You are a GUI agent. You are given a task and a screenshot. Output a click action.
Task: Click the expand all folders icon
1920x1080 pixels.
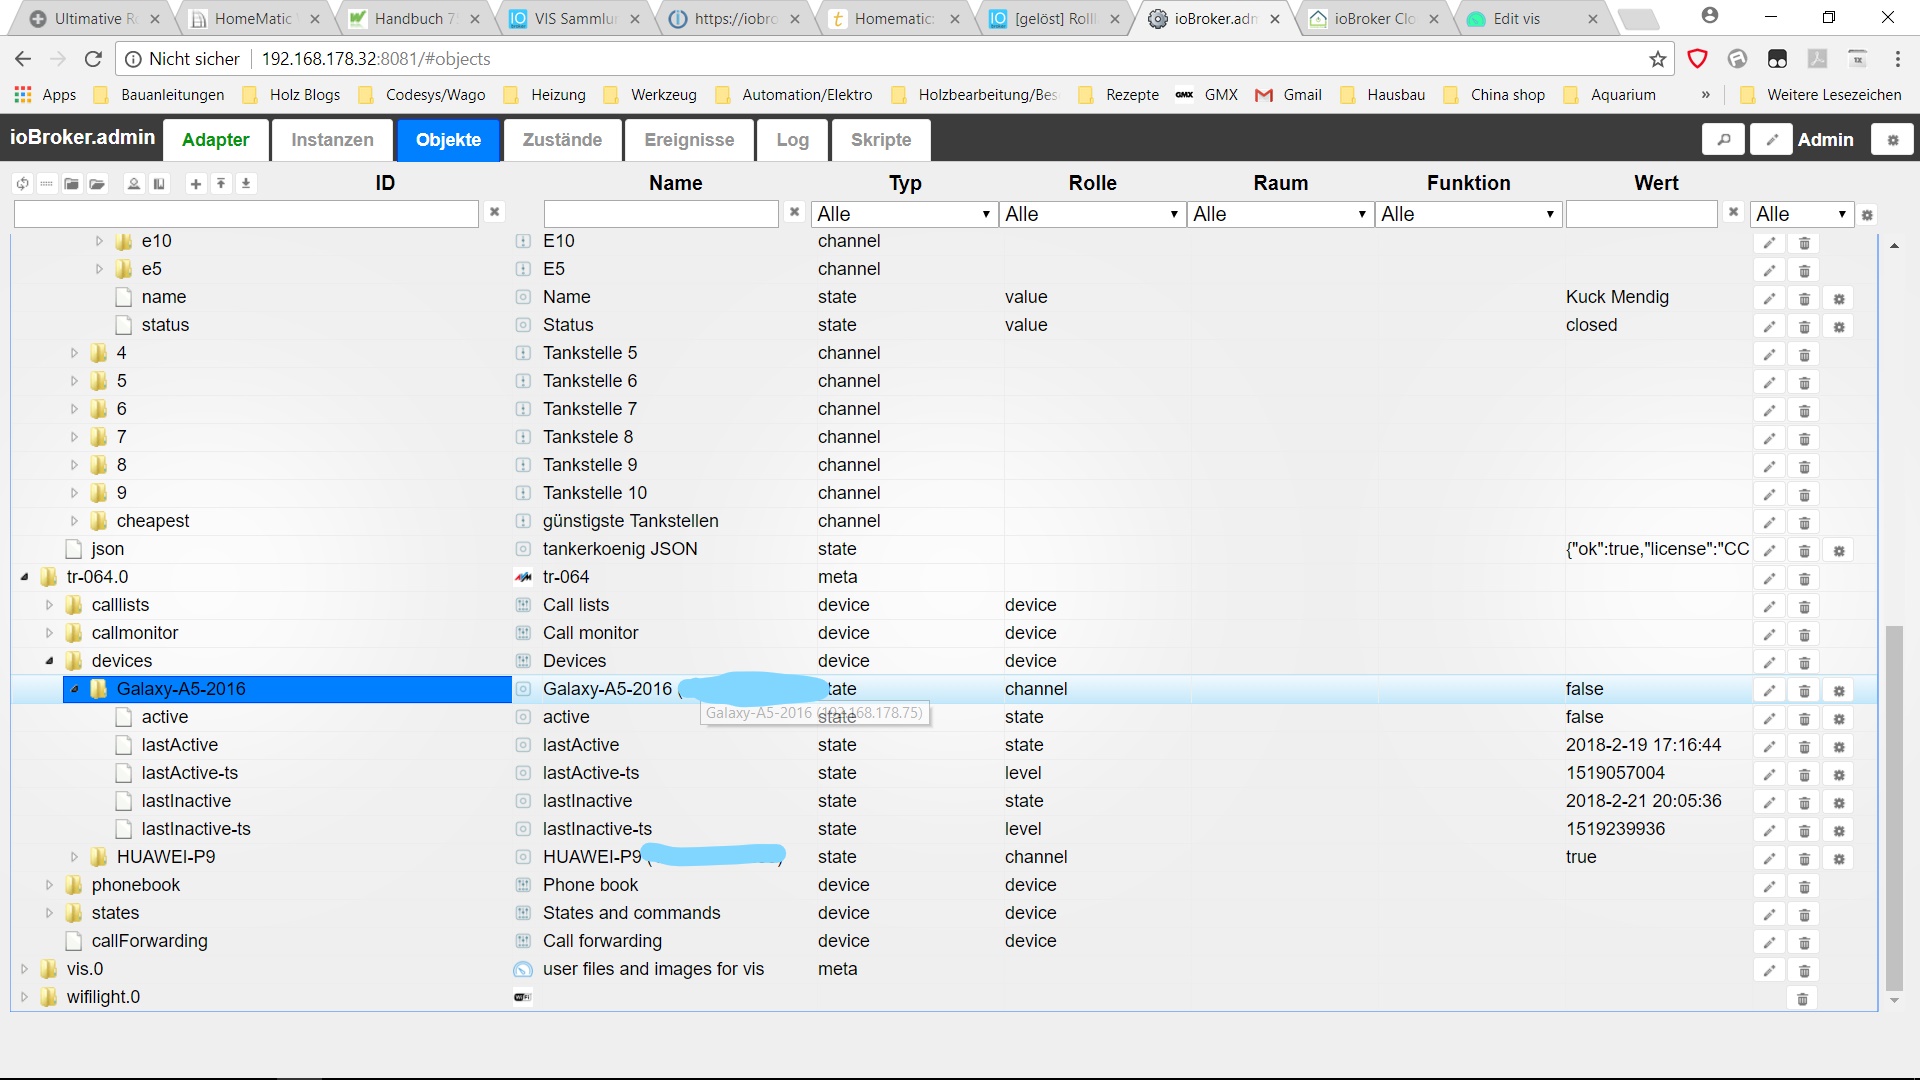click(x=97, y=184)
